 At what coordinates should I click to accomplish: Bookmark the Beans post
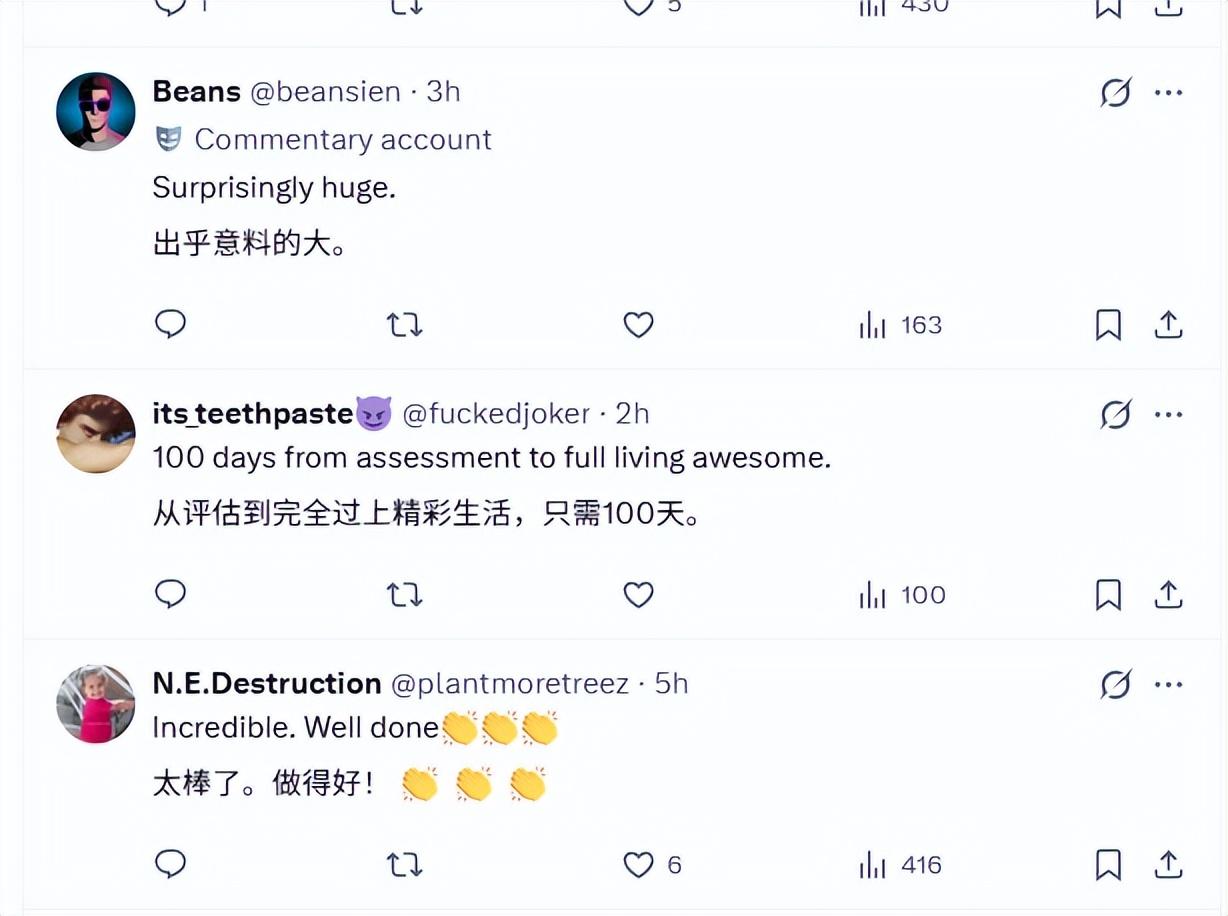[1108, 324]
